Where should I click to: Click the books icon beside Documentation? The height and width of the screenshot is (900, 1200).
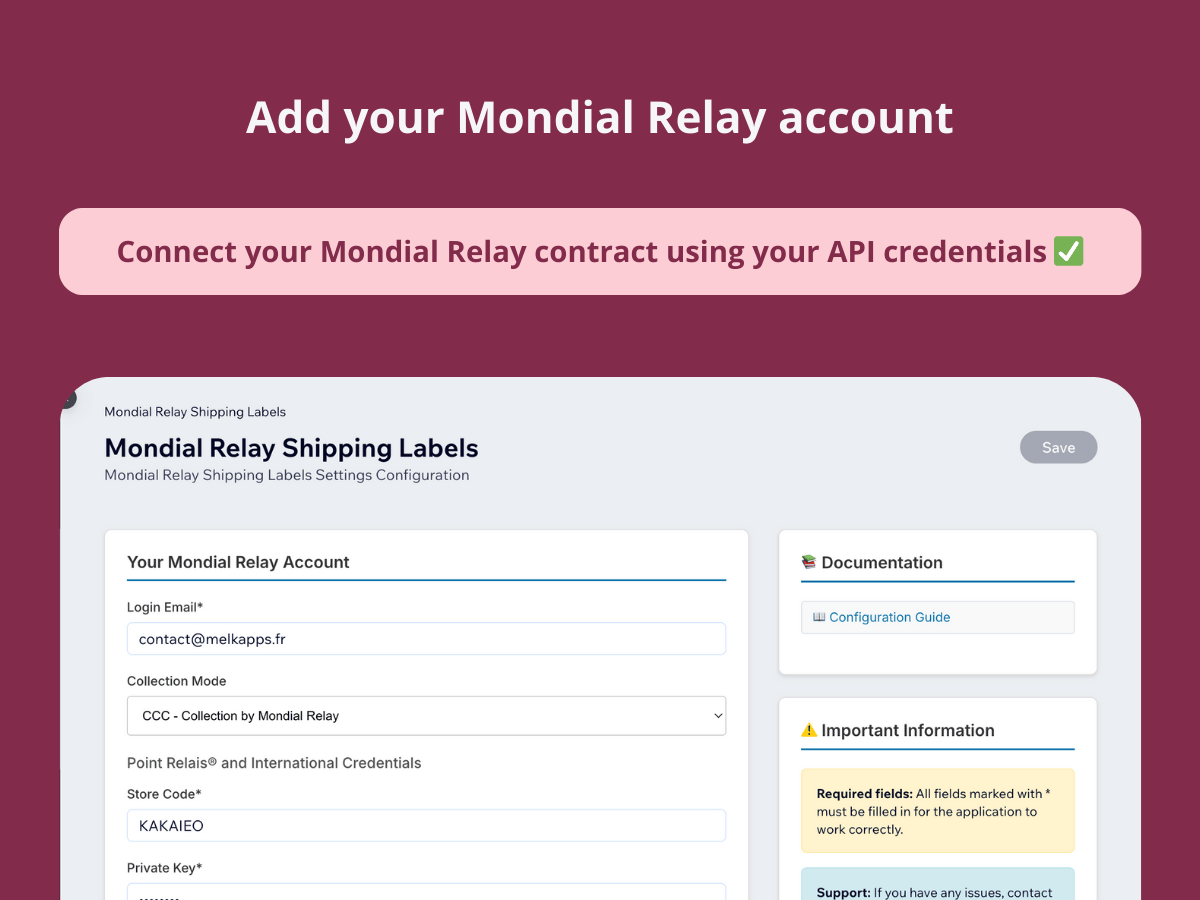809,562
